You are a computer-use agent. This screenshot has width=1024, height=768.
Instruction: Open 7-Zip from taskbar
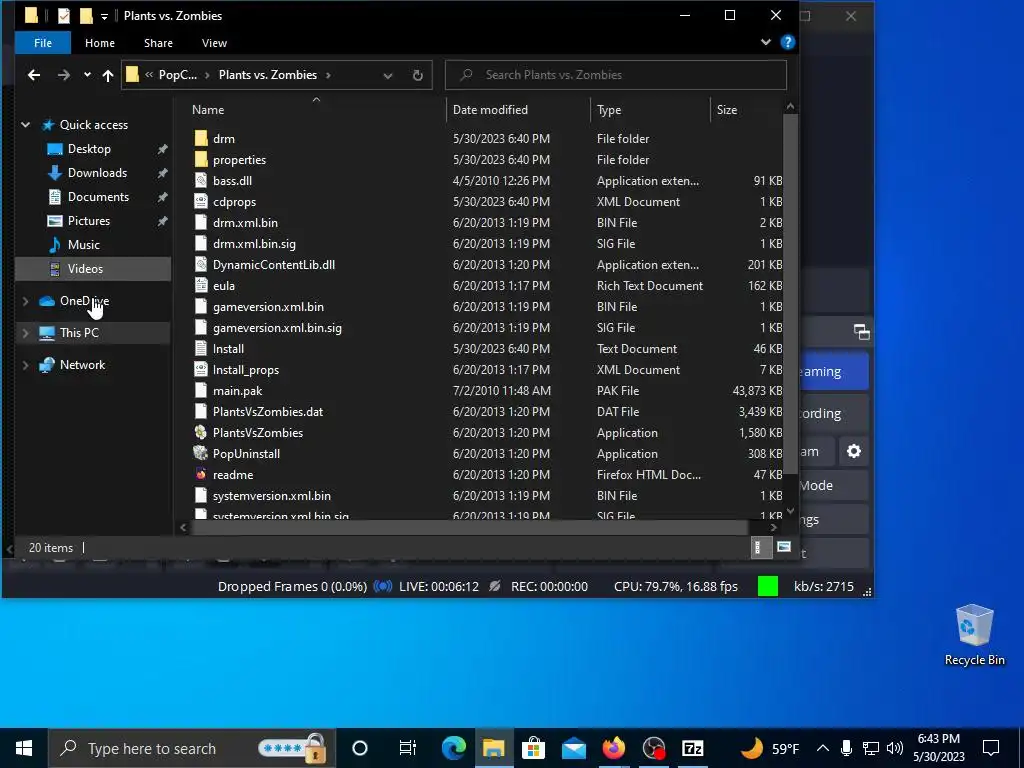(x=692, y=748)
